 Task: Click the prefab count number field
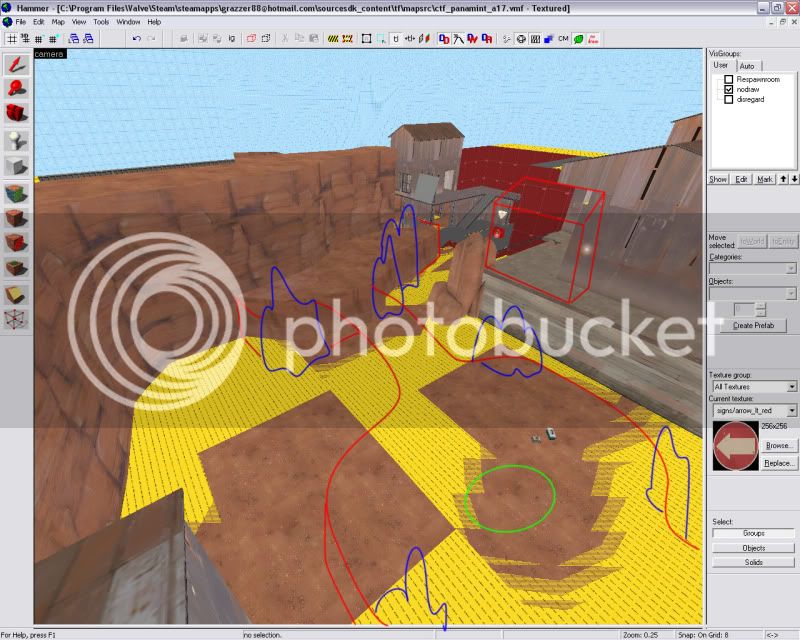tap(744, 309)
